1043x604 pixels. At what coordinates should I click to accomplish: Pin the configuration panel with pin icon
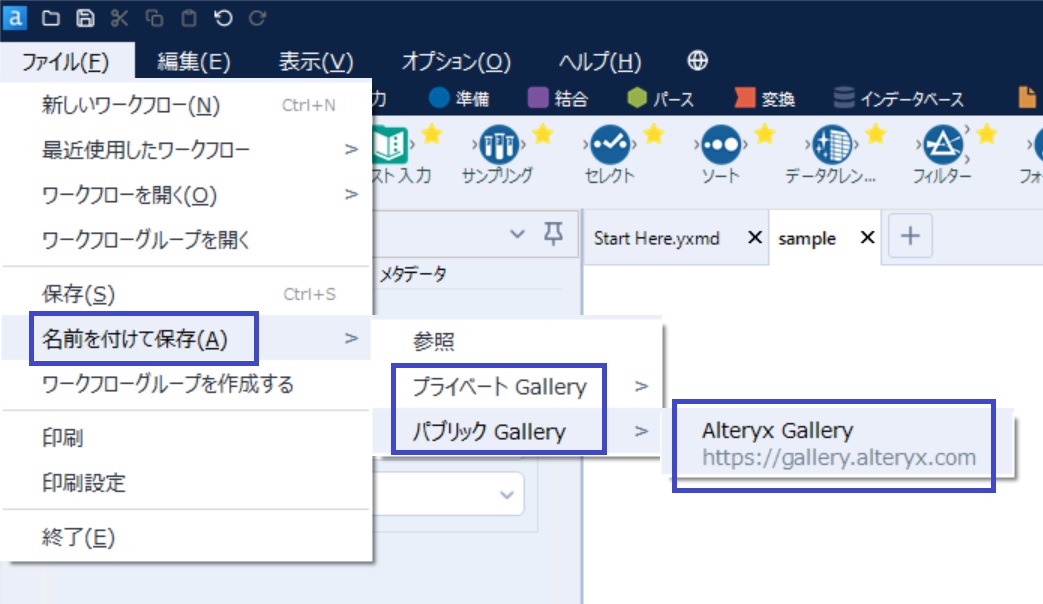pyautogui.click(x=553, y=233)
